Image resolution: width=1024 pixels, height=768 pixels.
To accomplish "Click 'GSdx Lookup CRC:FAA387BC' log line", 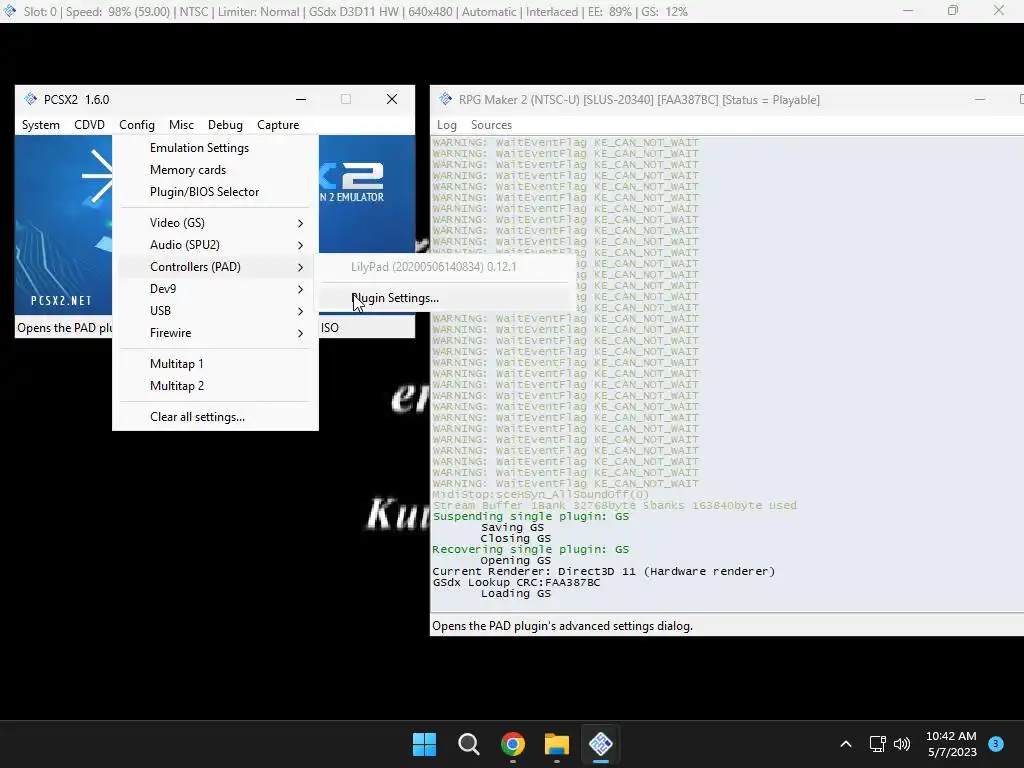I will [x=516, y=583].
